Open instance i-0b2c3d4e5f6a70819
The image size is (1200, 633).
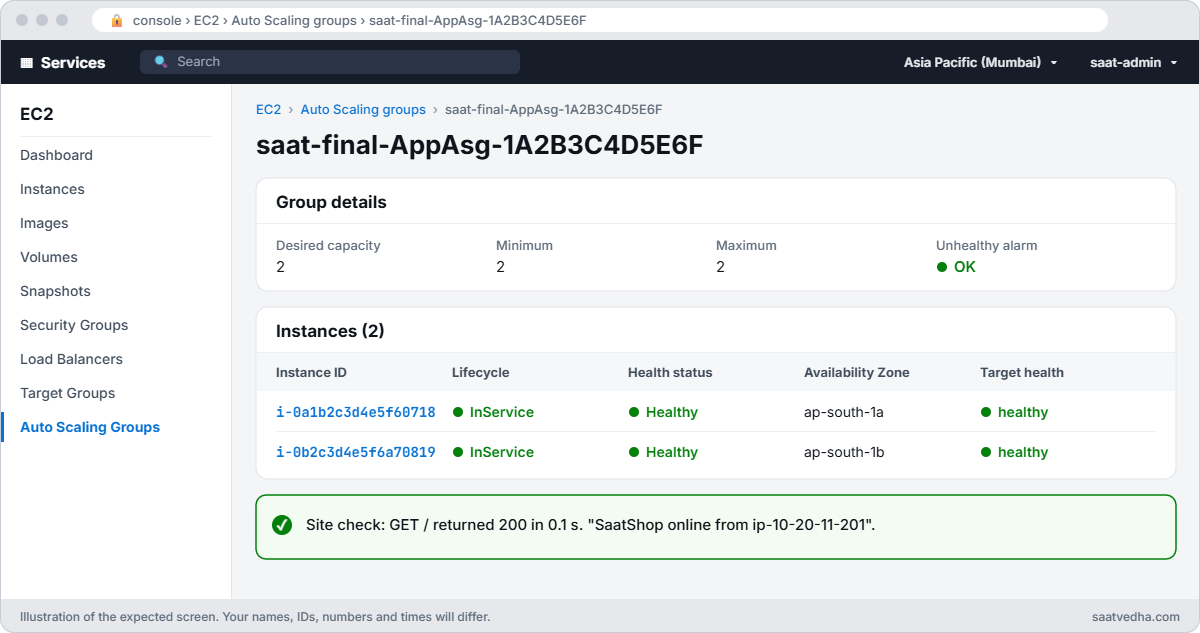355,452
